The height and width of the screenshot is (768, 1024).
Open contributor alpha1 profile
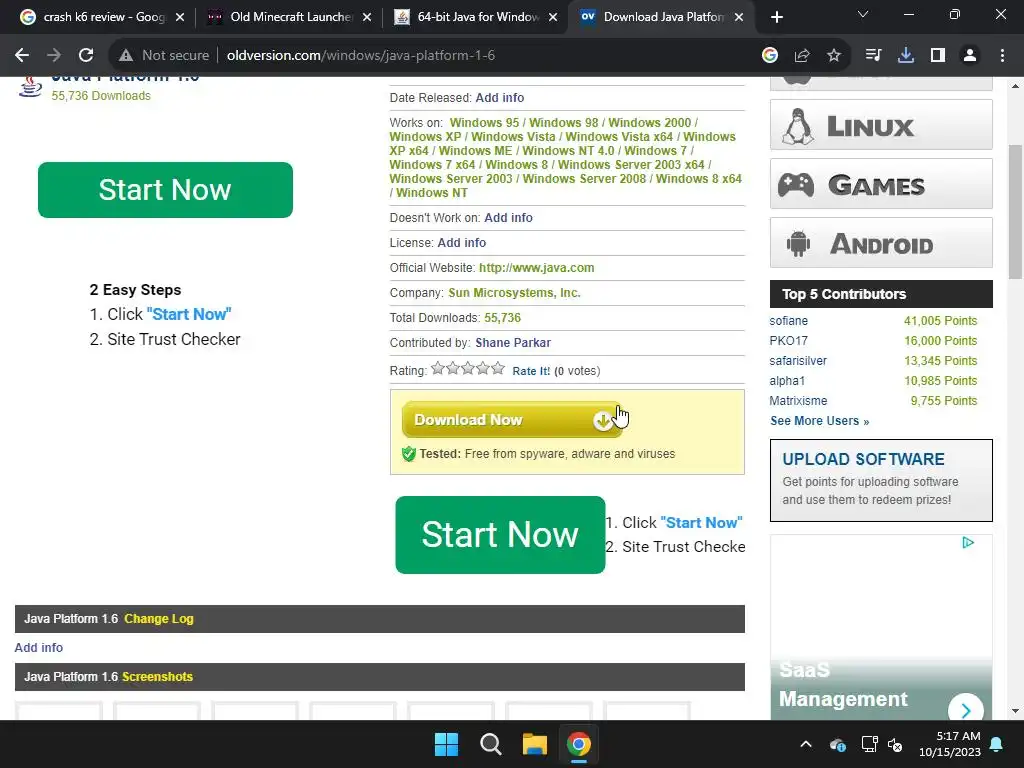click(787, 381)
